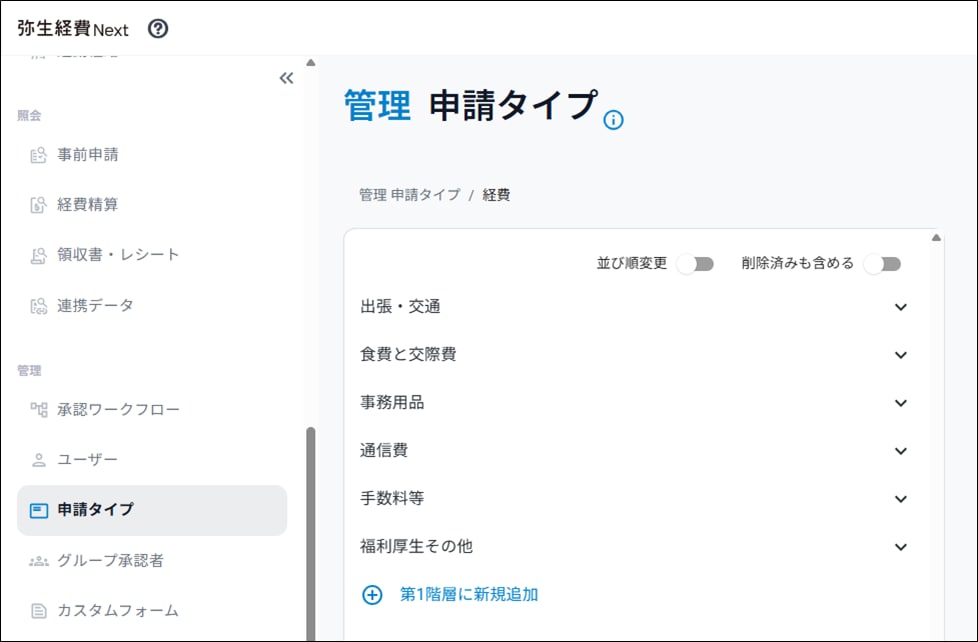Click the plus icon for 第1階層に新規追加

[372, 595]
